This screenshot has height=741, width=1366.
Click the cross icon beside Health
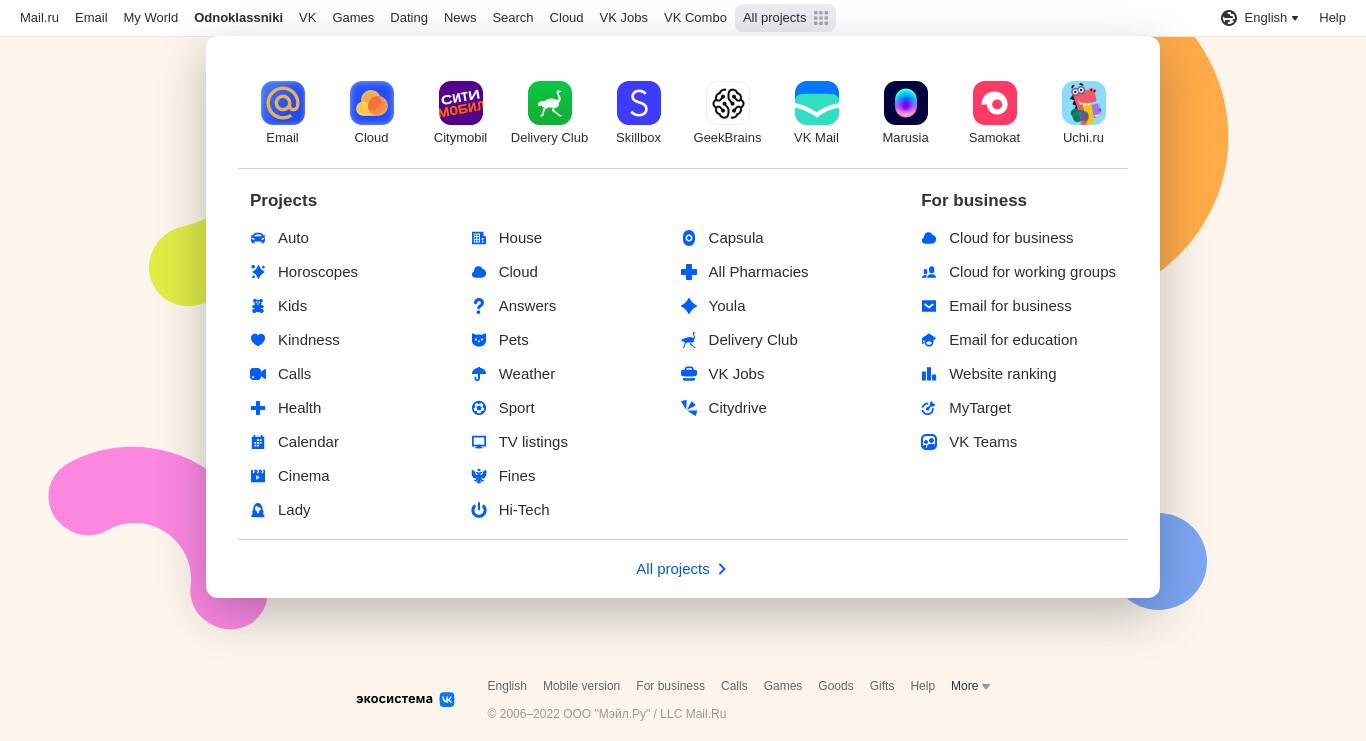coord(258,408)
